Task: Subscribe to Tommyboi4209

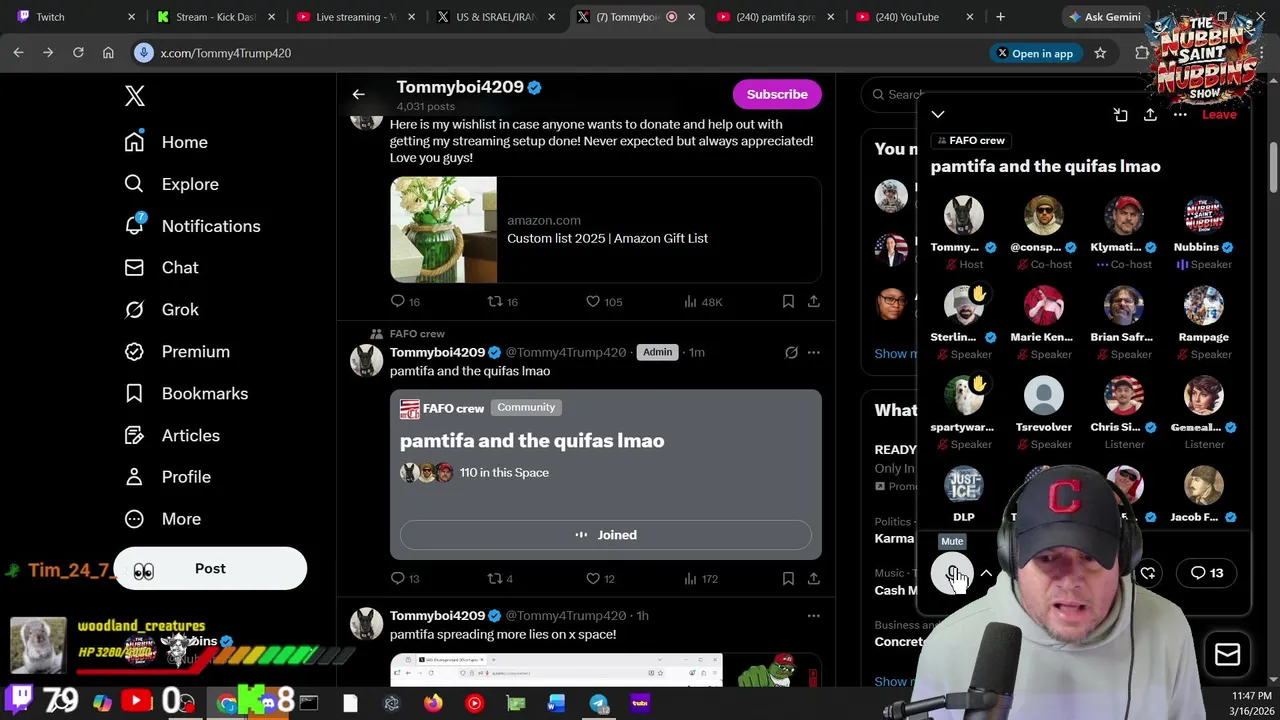Action: (x=777, y=94)
